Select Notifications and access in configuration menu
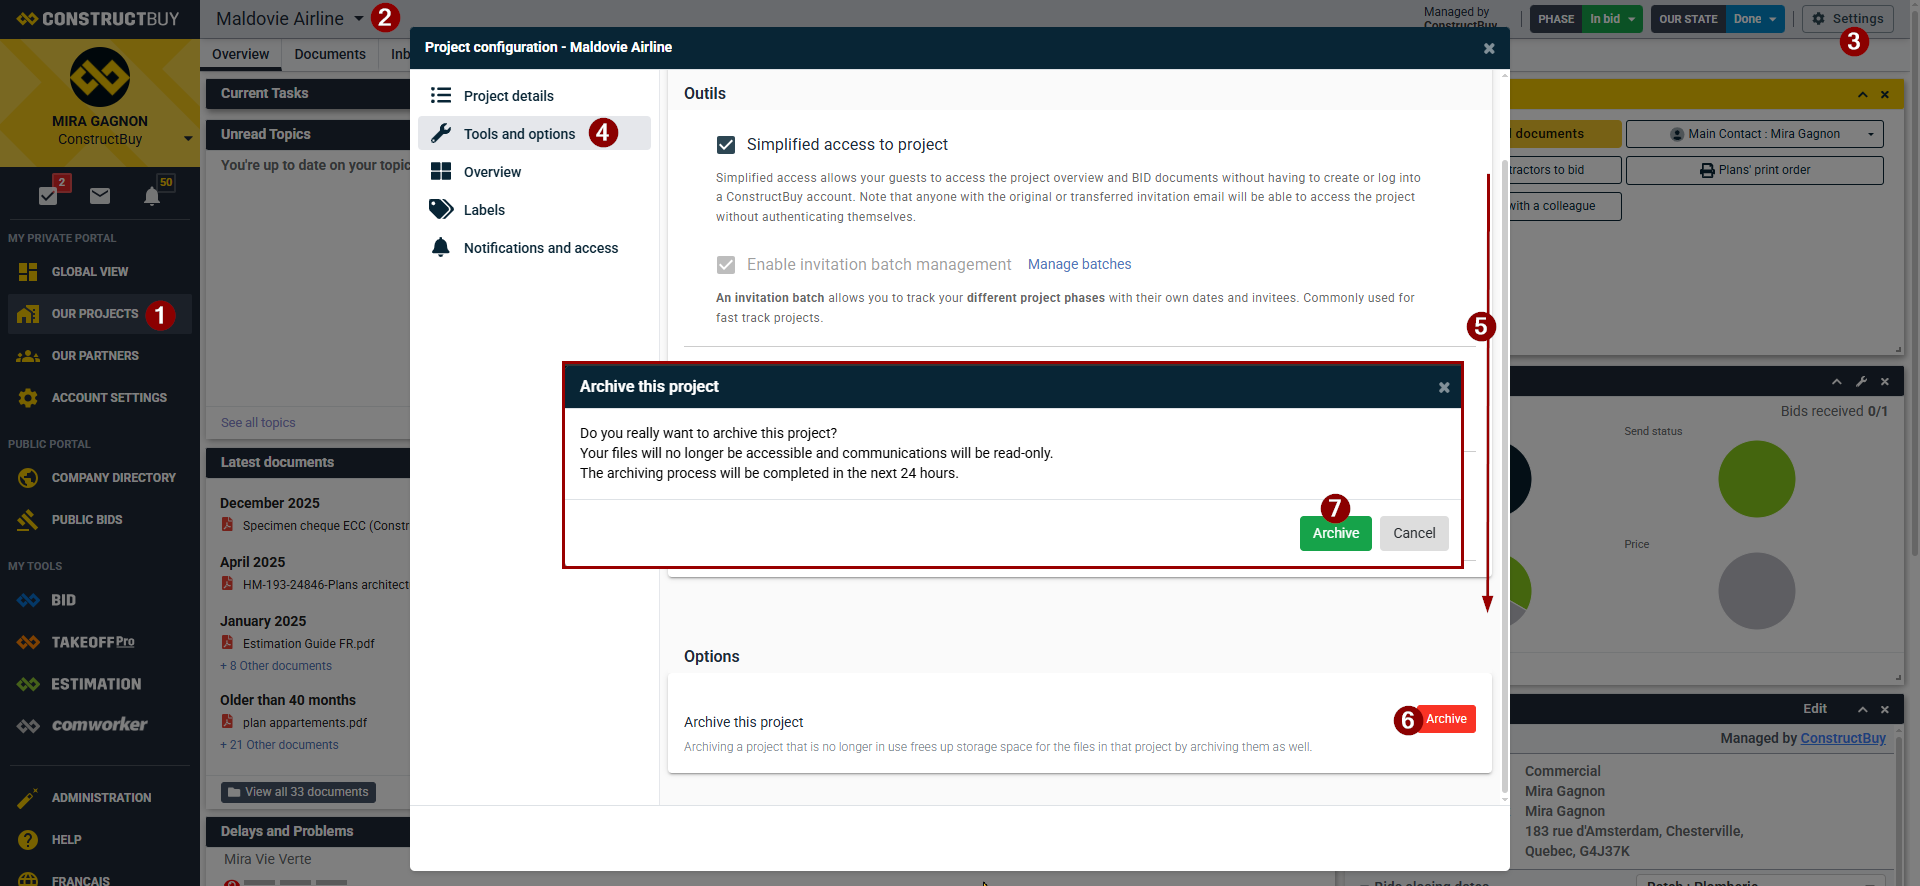Screen dimensions: 1920x886 pos(534,248)
